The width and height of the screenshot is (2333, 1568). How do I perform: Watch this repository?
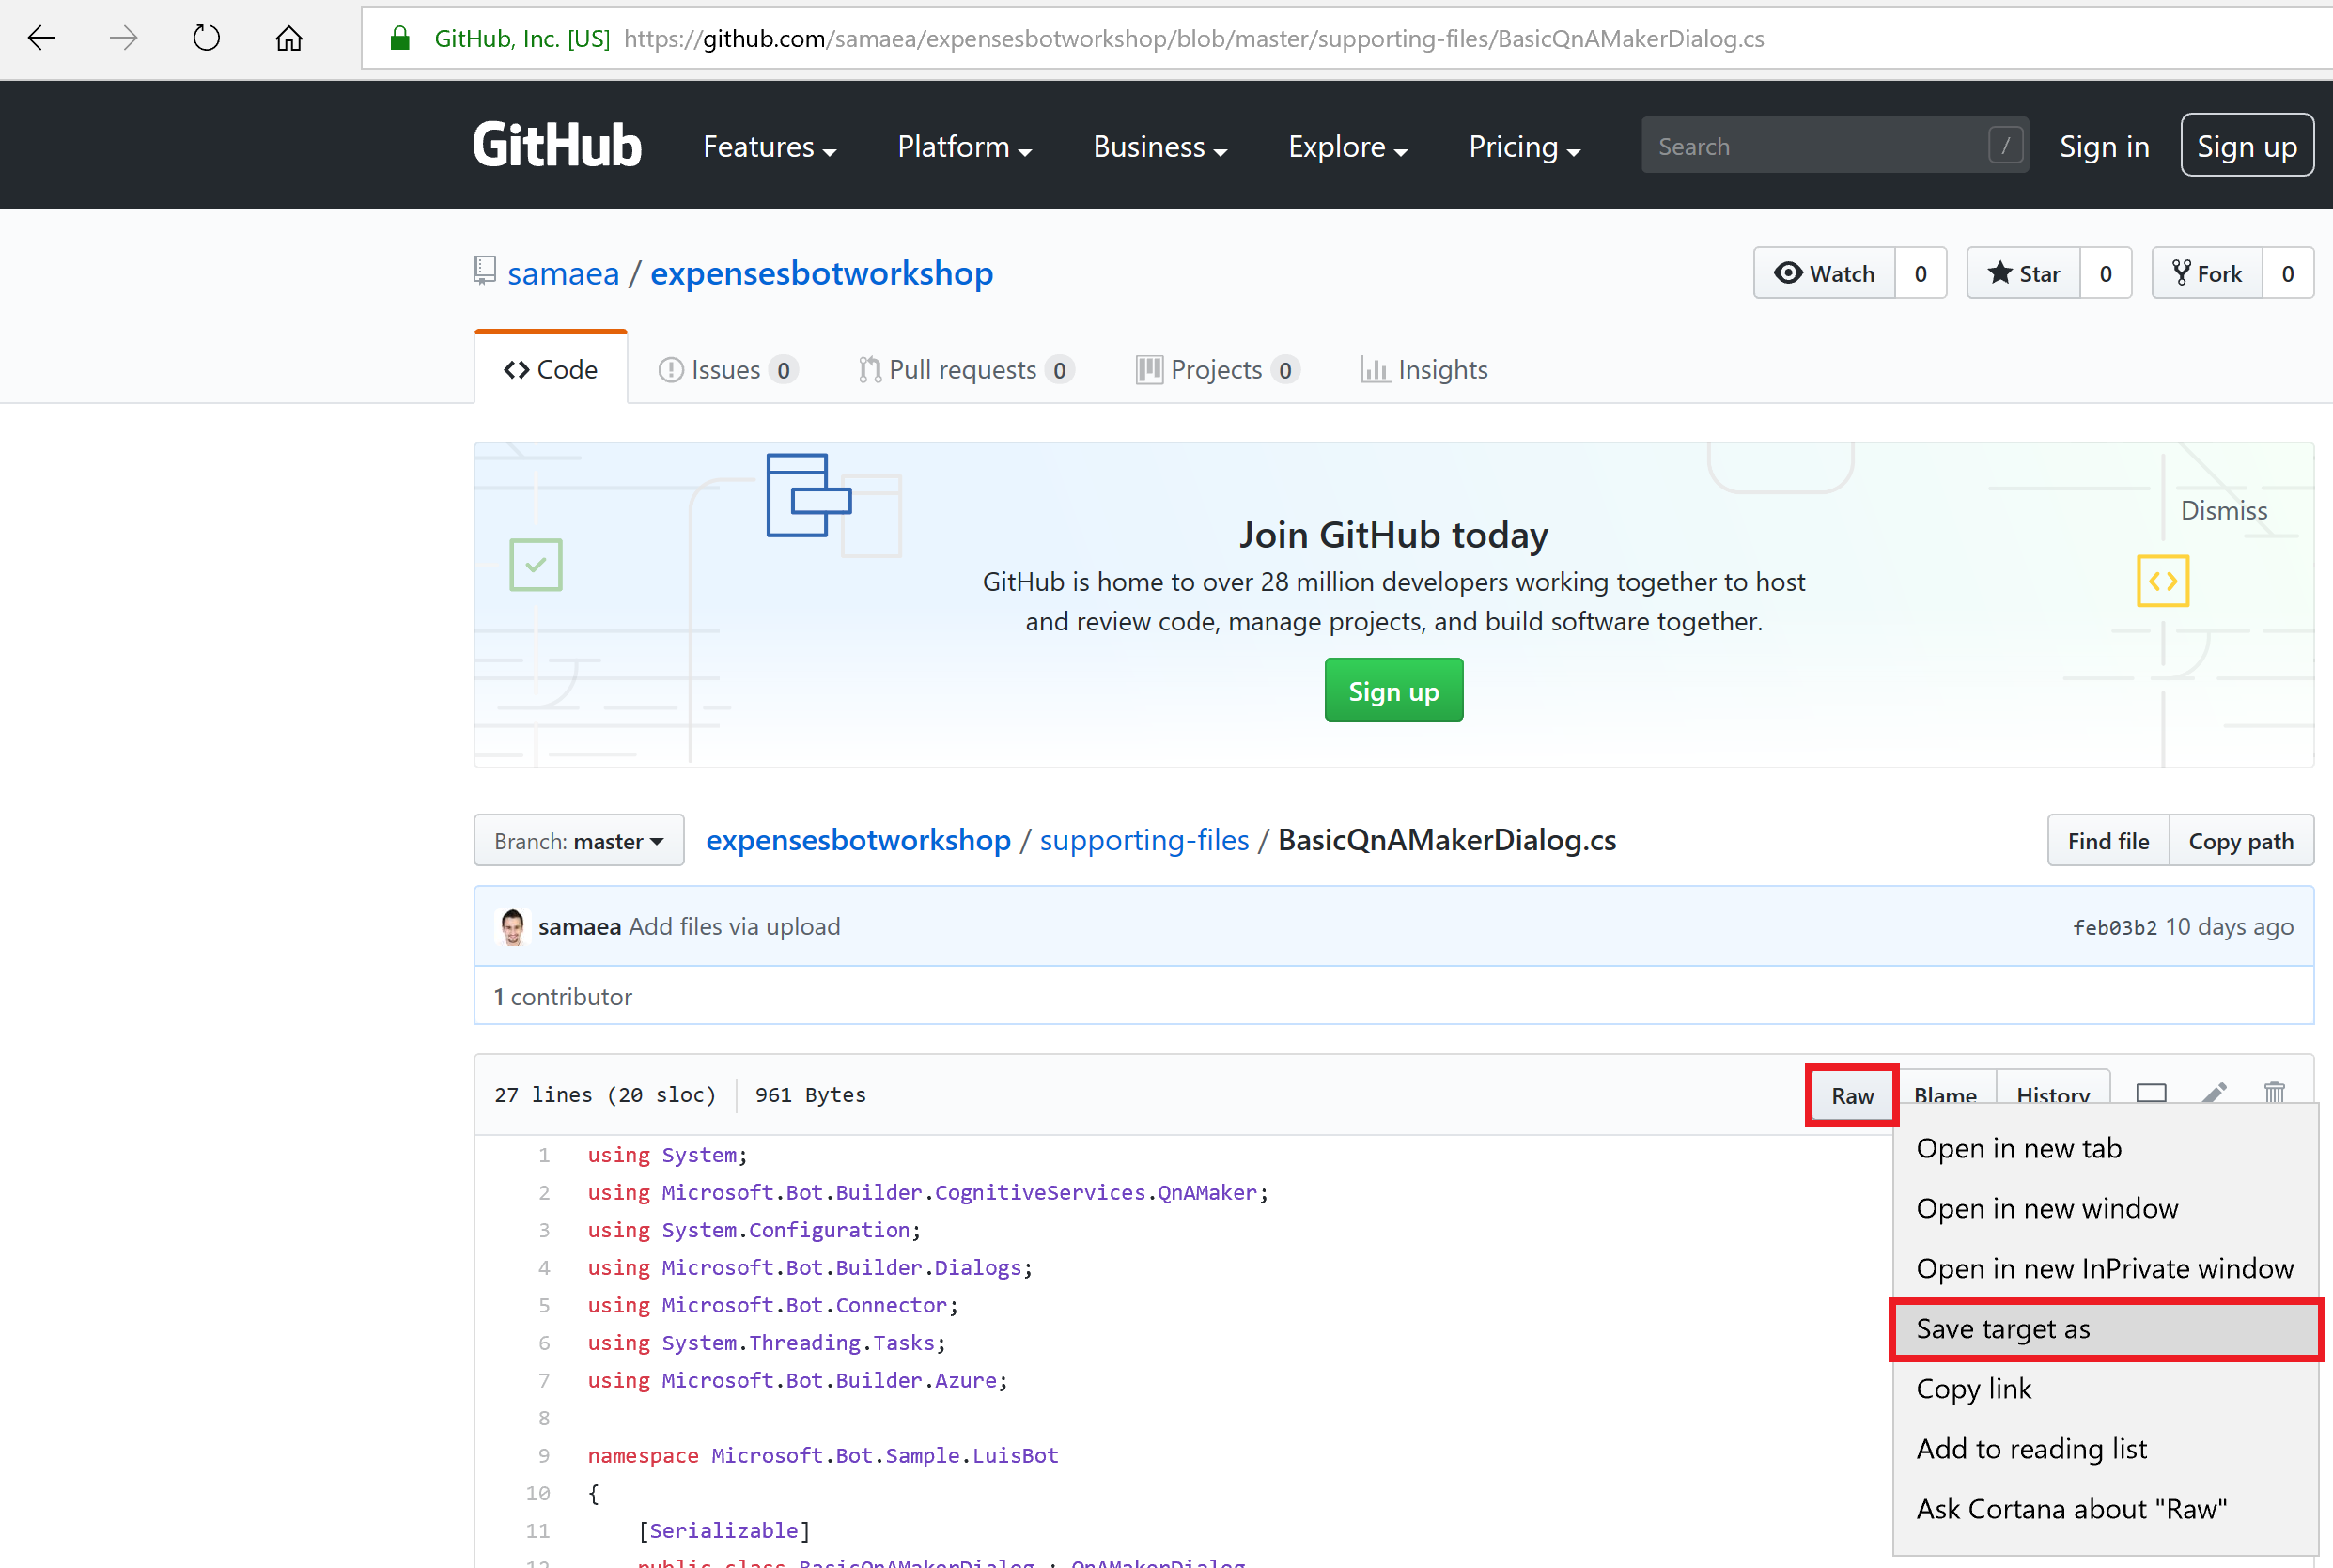(x=1824, y=273)
